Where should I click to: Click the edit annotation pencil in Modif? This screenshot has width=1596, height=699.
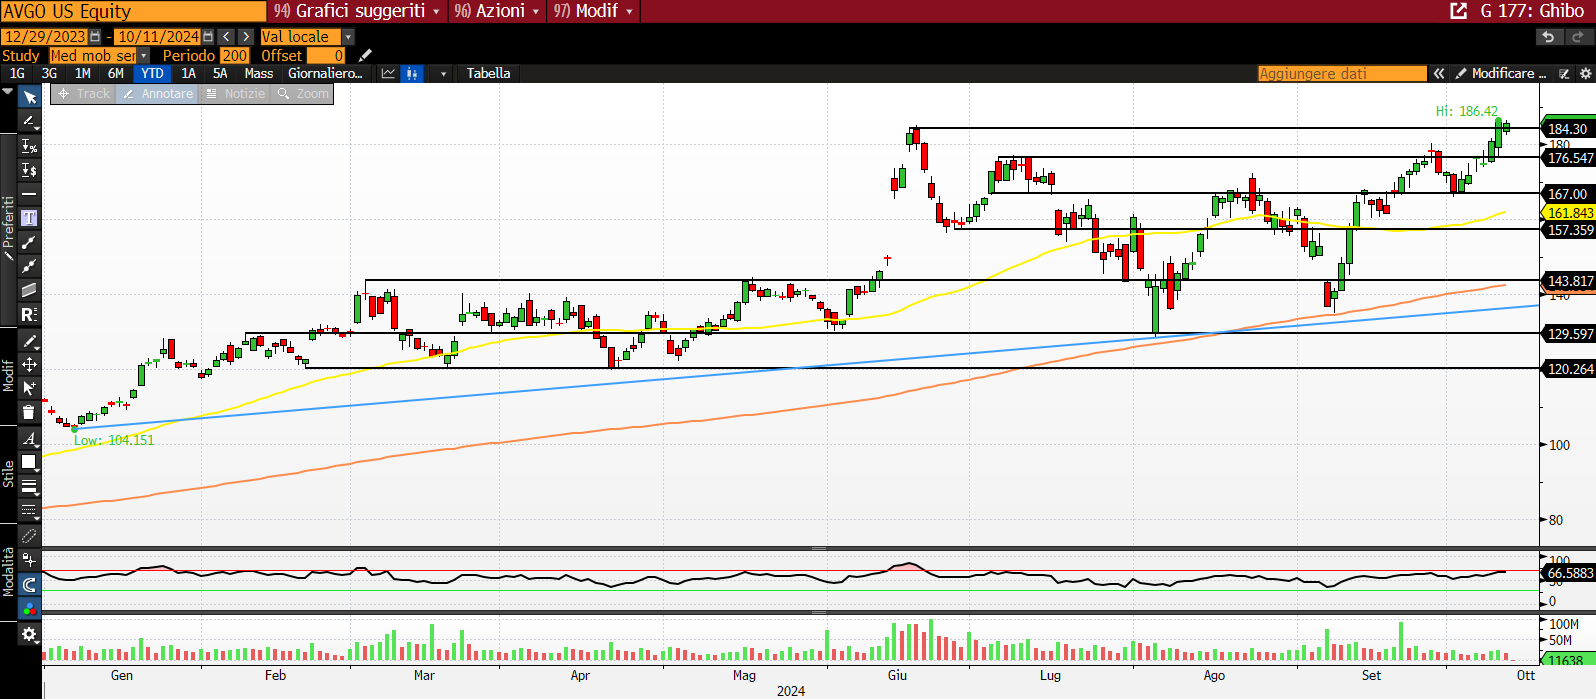(29, 341)
